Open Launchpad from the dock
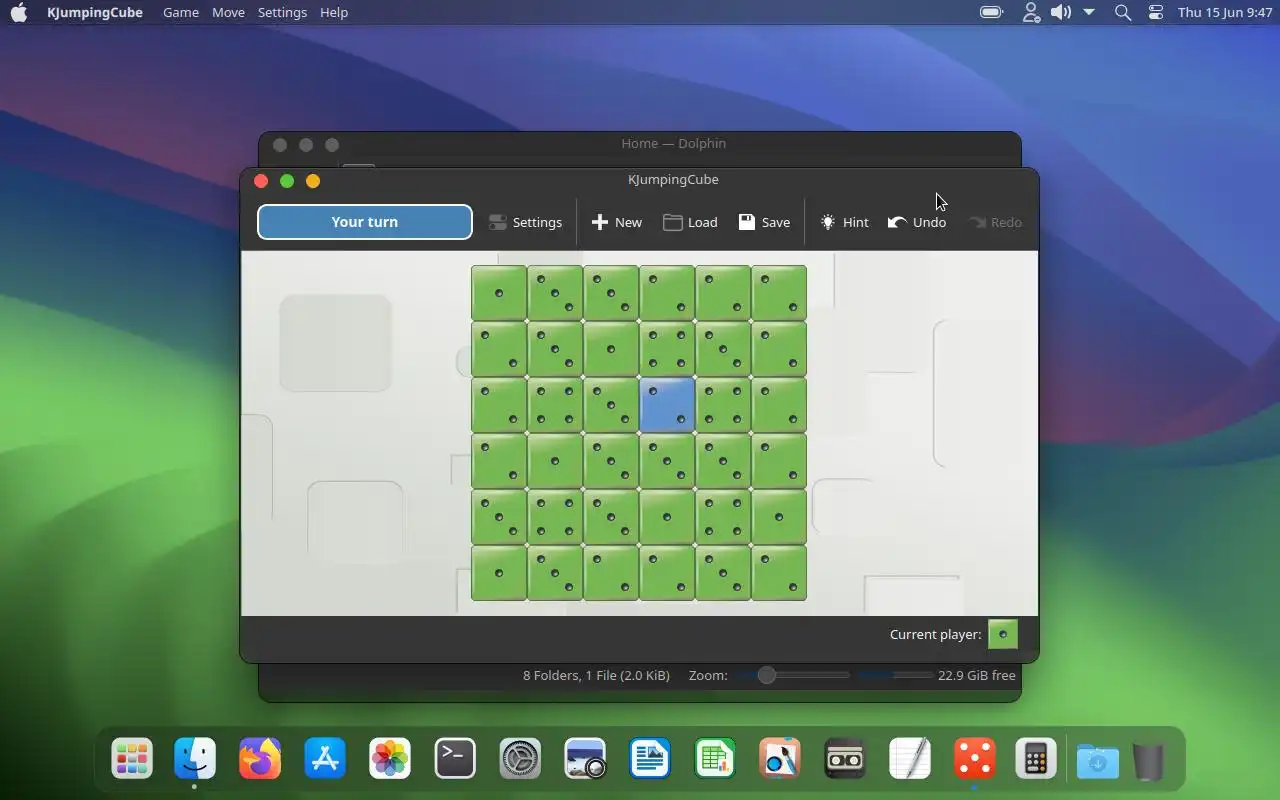The height and width of the screenshot is (800, 1280). 132,759
